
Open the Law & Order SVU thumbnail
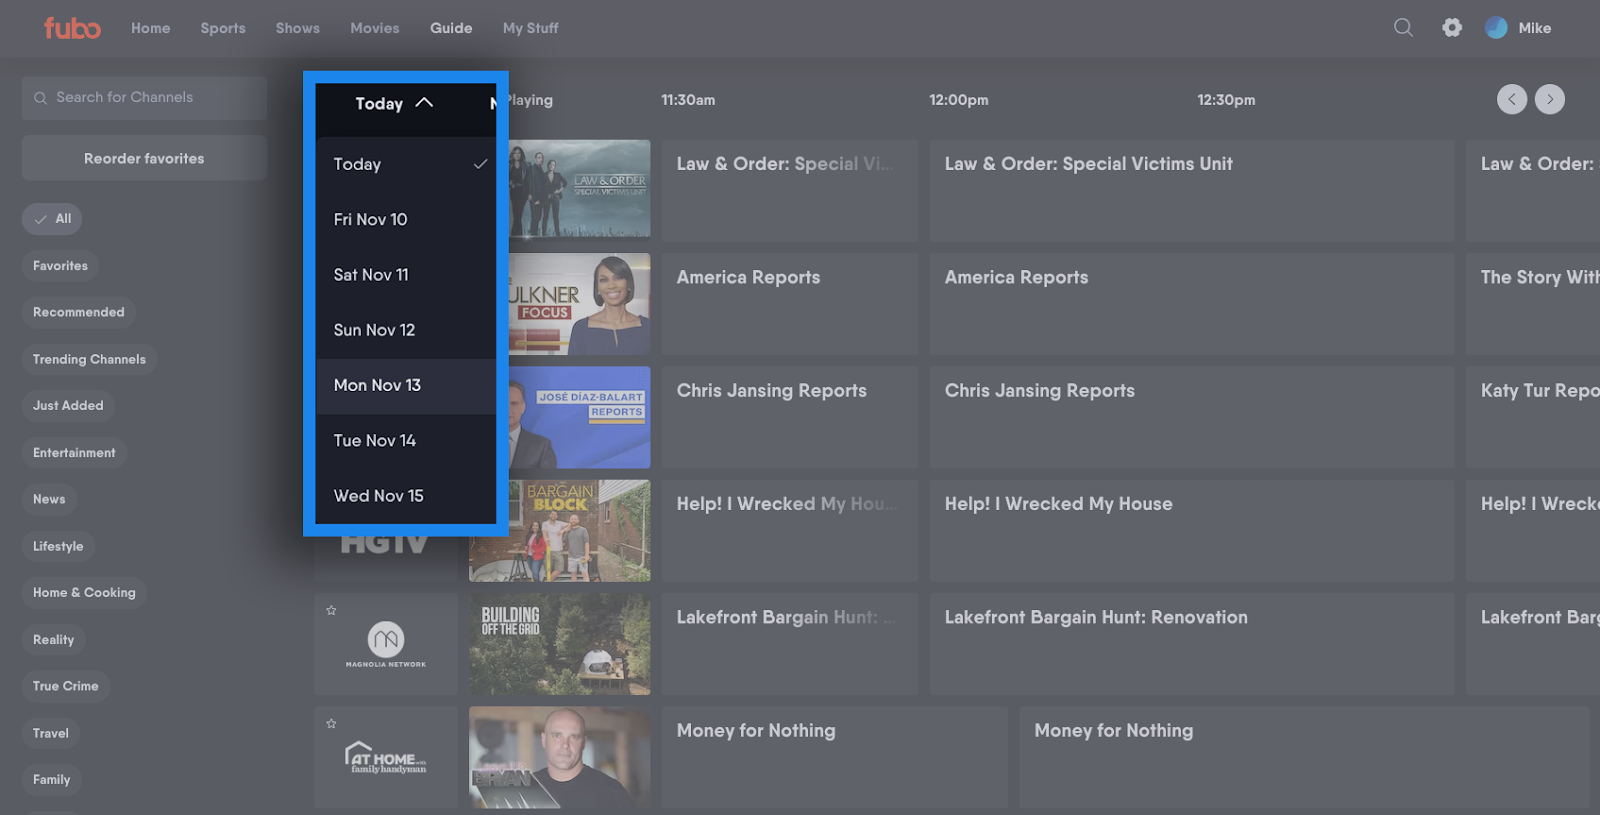click(x=579, y=189)
